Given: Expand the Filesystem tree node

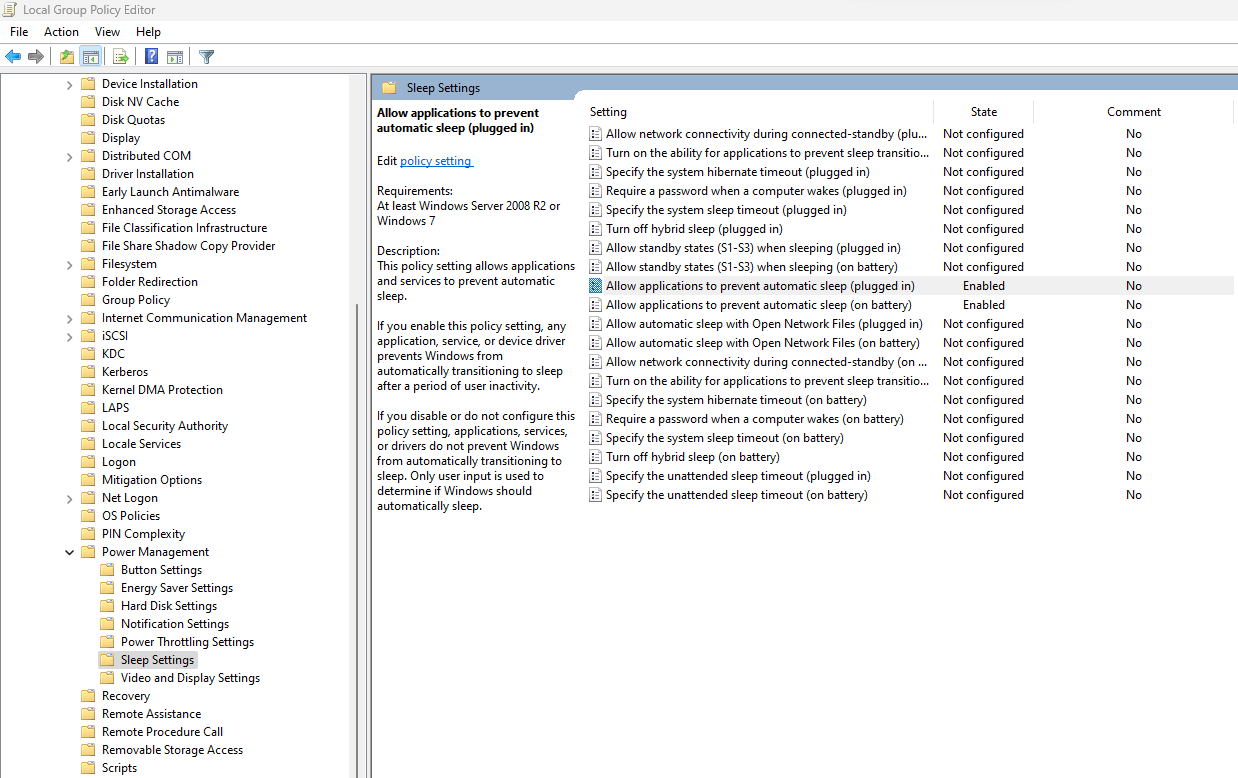Looking at the screenshot, I should [69, 264].
